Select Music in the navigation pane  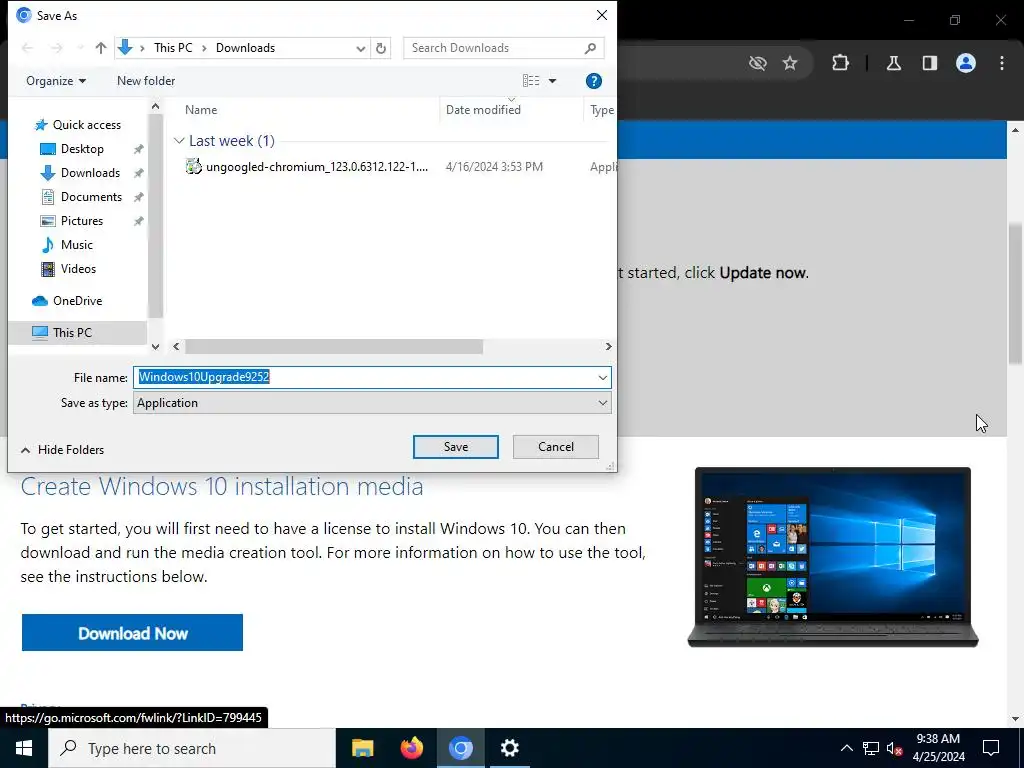tap(76, 245)
